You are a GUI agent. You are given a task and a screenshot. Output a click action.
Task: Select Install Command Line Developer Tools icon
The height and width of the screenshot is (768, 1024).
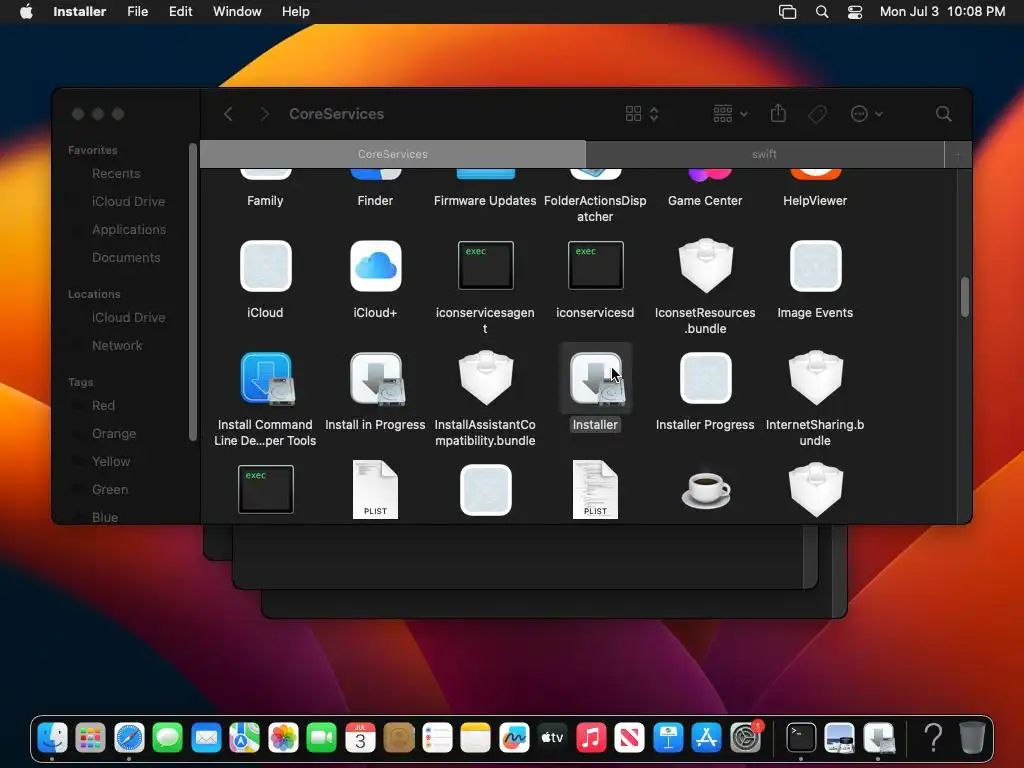(x=266, y=378)
